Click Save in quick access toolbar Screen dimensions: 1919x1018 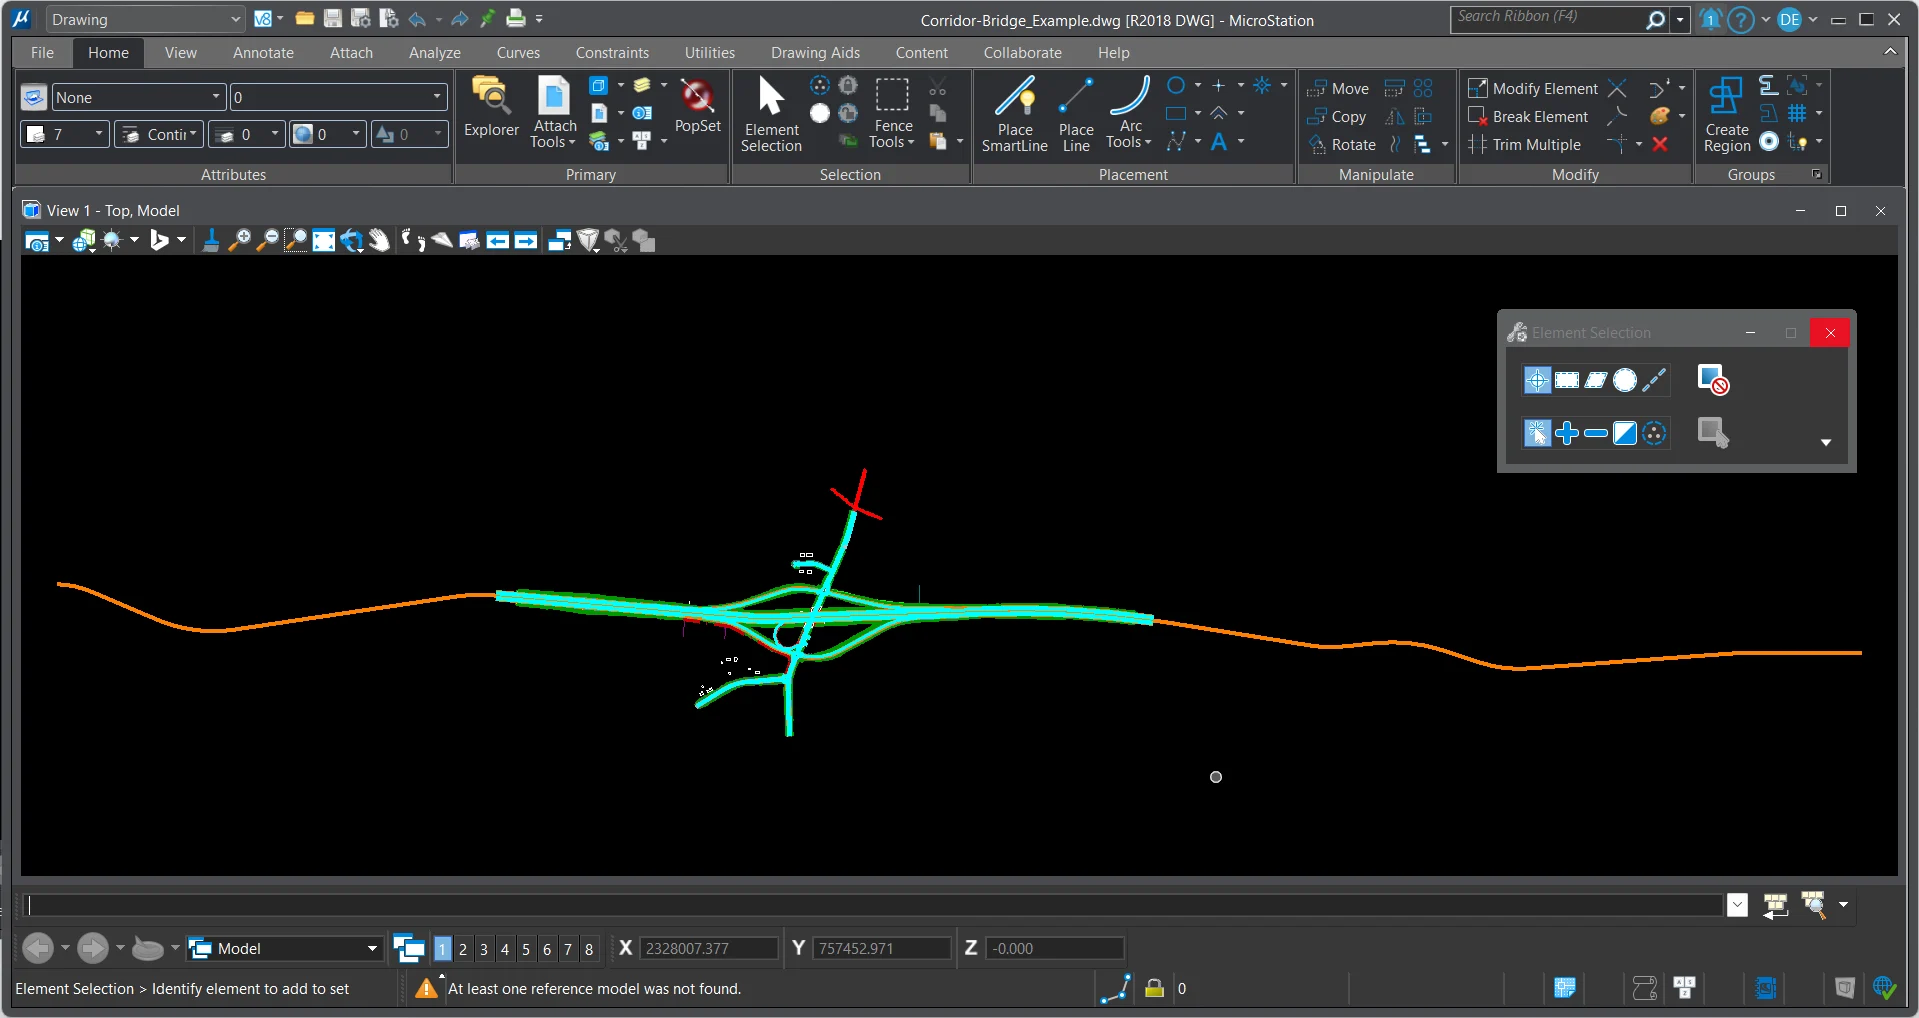point(333,19)
